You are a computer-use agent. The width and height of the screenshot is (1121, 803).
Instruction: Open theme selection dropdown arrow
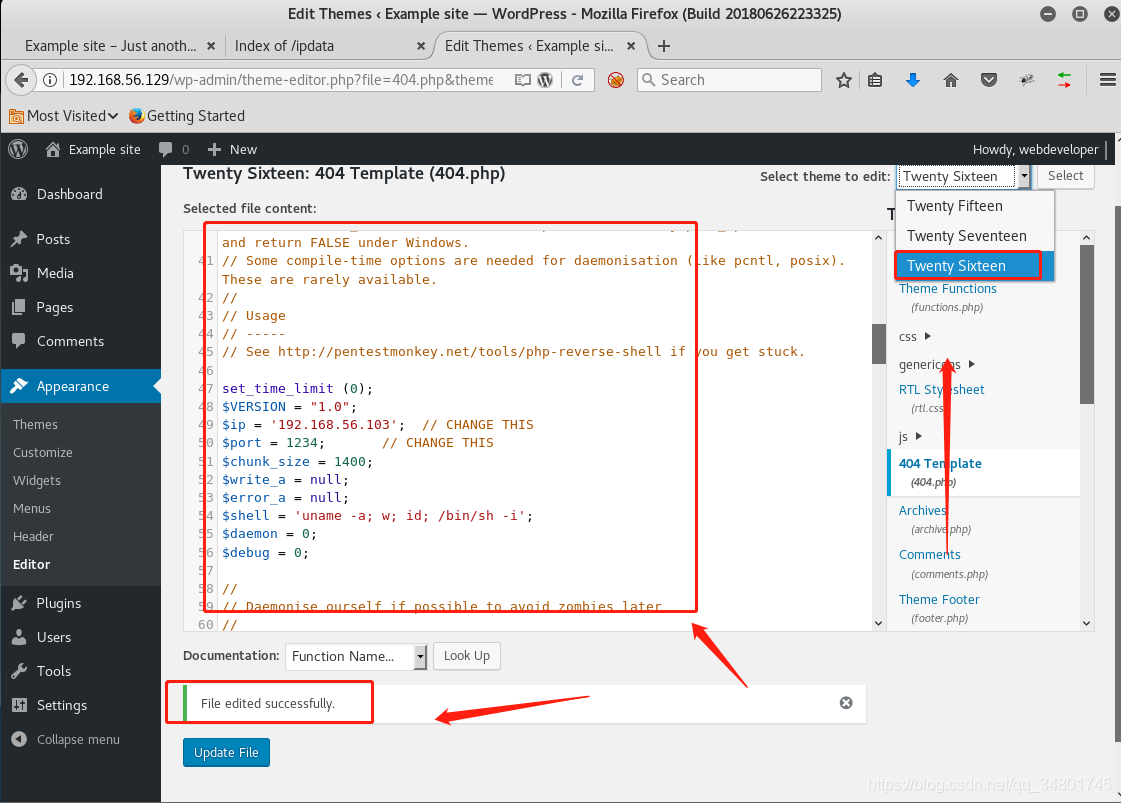coord(1024,176)
